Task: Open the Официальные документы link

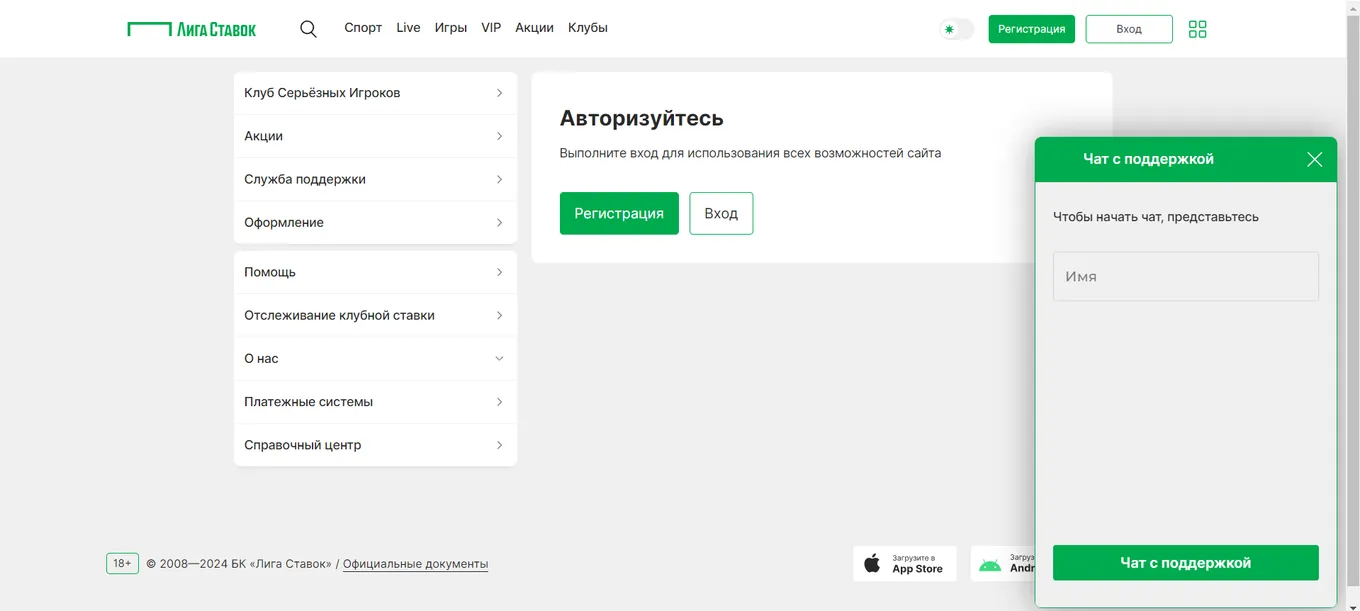Action: click(415, 564)
